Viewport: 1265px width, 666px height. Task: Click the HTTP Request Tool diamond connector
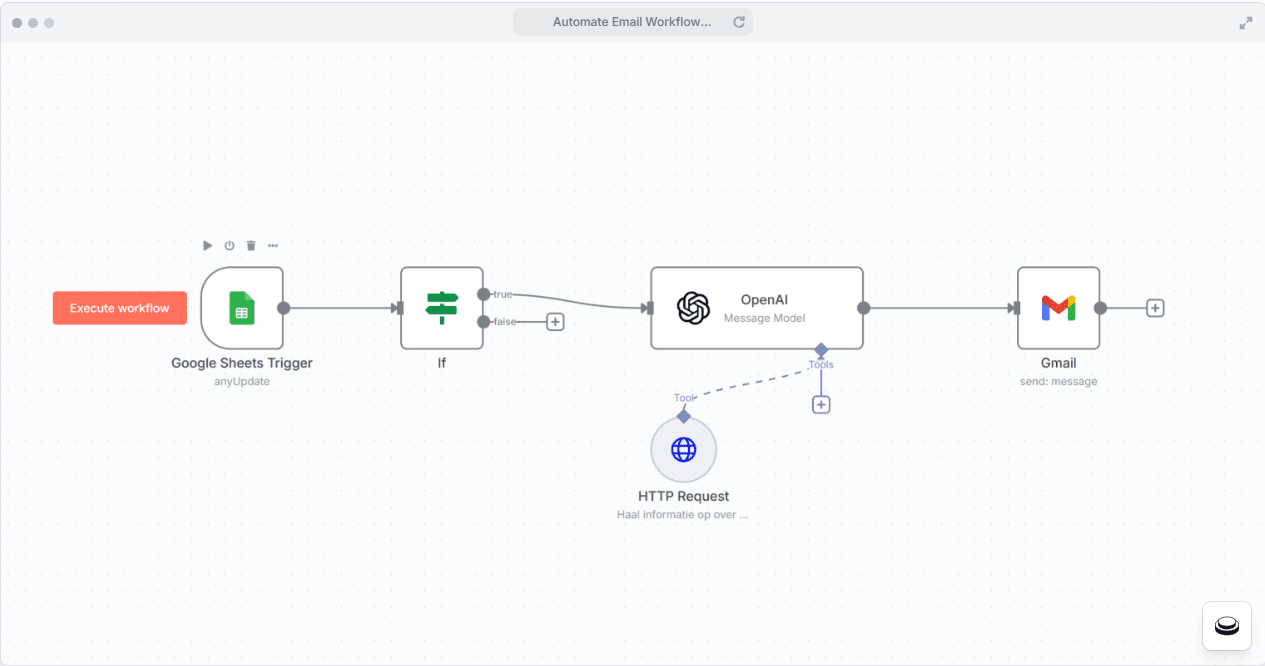click(684, 416)
